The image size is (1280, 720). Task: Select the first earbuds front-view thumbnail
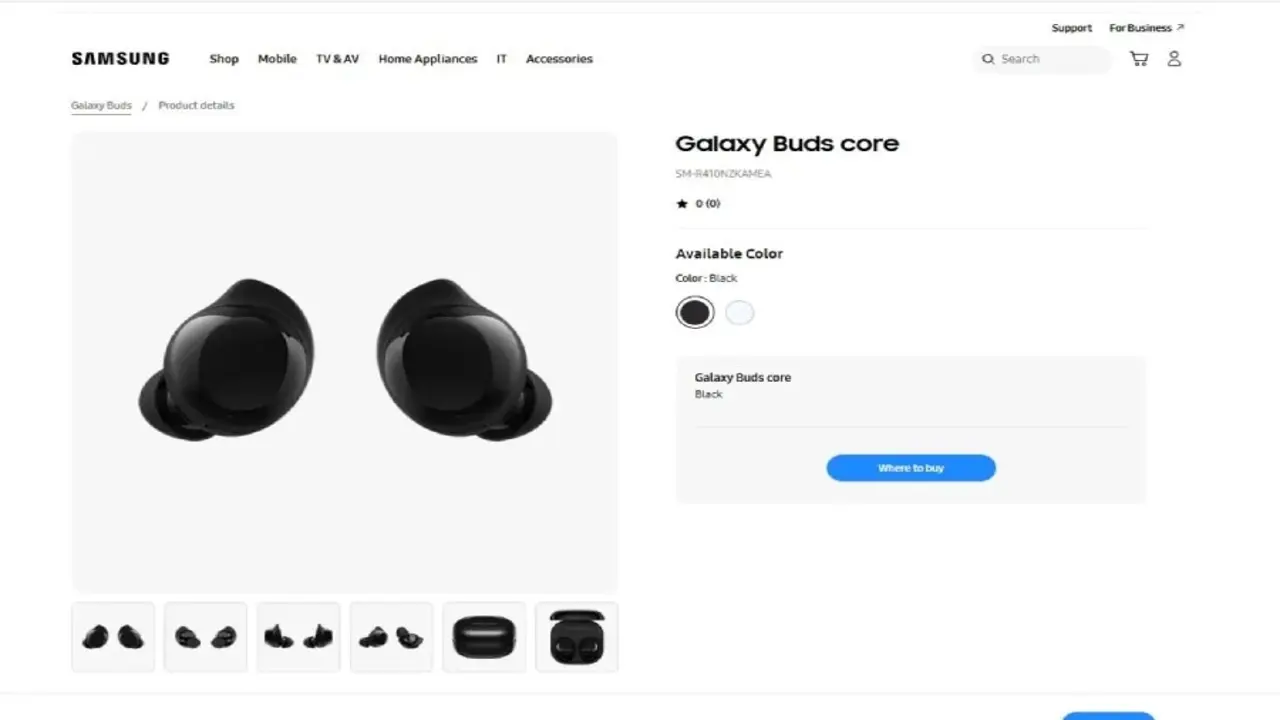[113, 637]
